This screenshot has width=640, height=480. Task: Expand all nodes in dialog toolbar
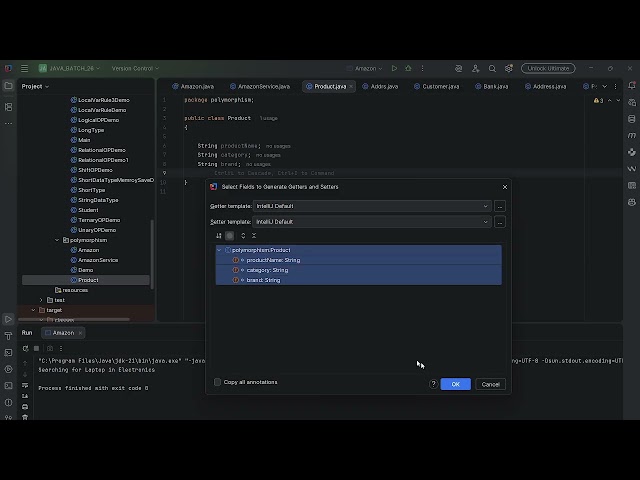point(243,236)
